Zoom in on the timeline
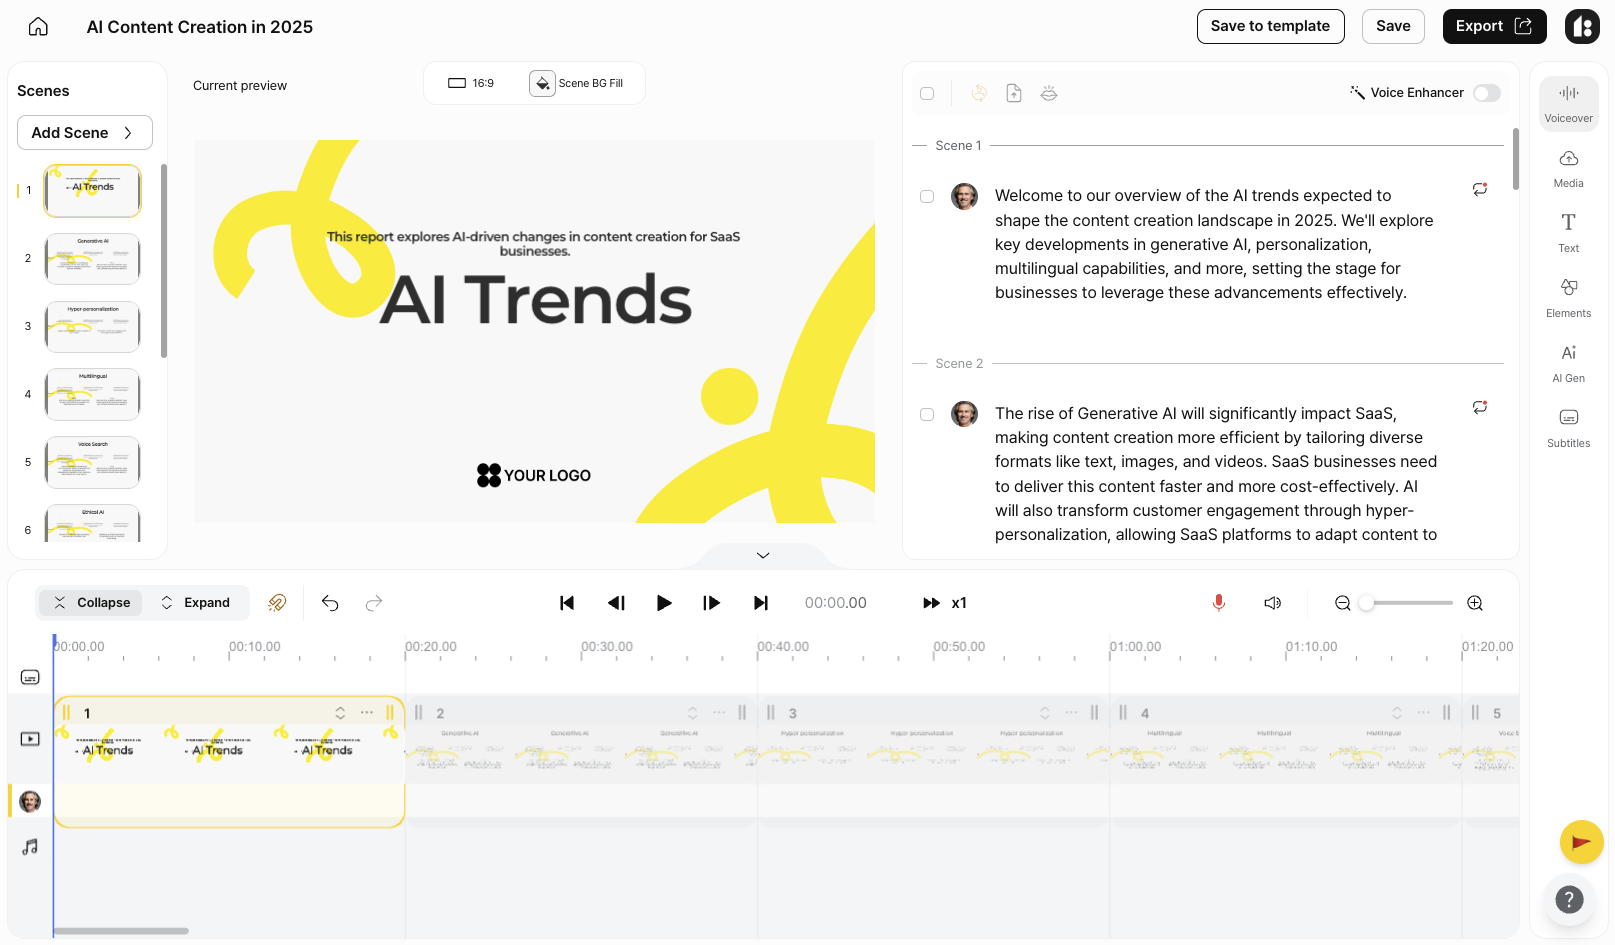The height and width of the screenshot is (945, 1615). point(1474,603)
